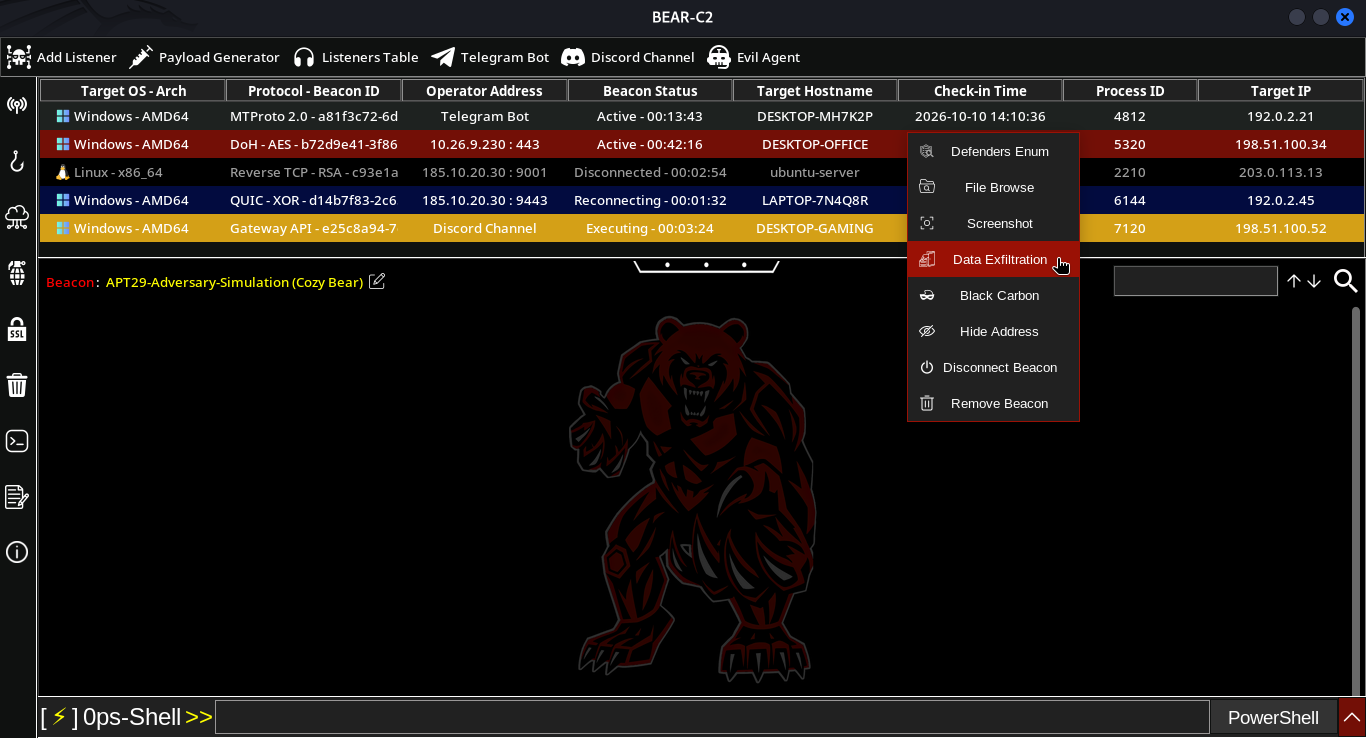Click the pencil edit icon beside the beacon name
1366x738 pixels.
point(377,281)
